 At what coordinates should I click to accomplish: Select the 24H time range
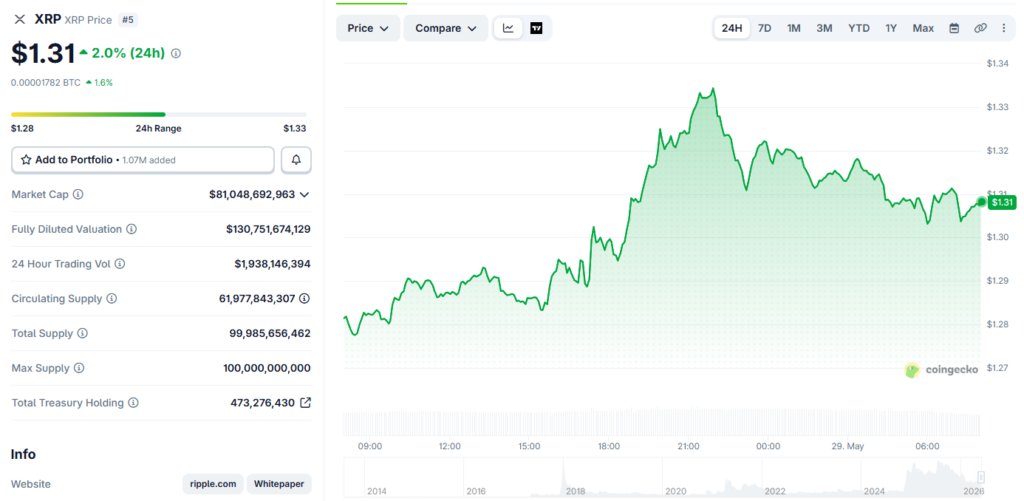[x=731, y=28]
